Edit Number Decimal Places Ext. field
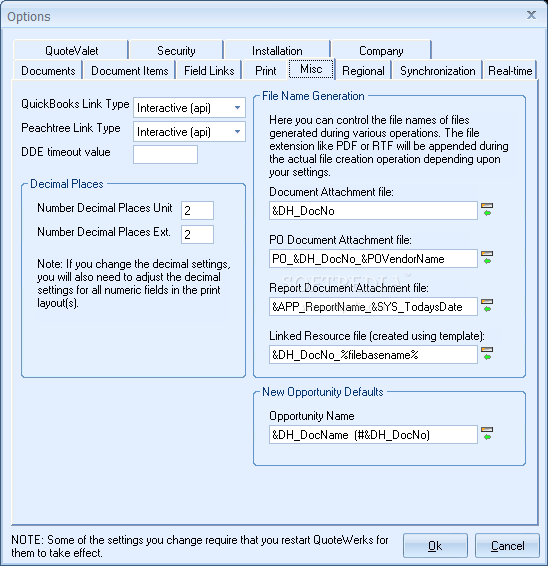The width and height of the screenshot is (548, 566). pos(197,234)
